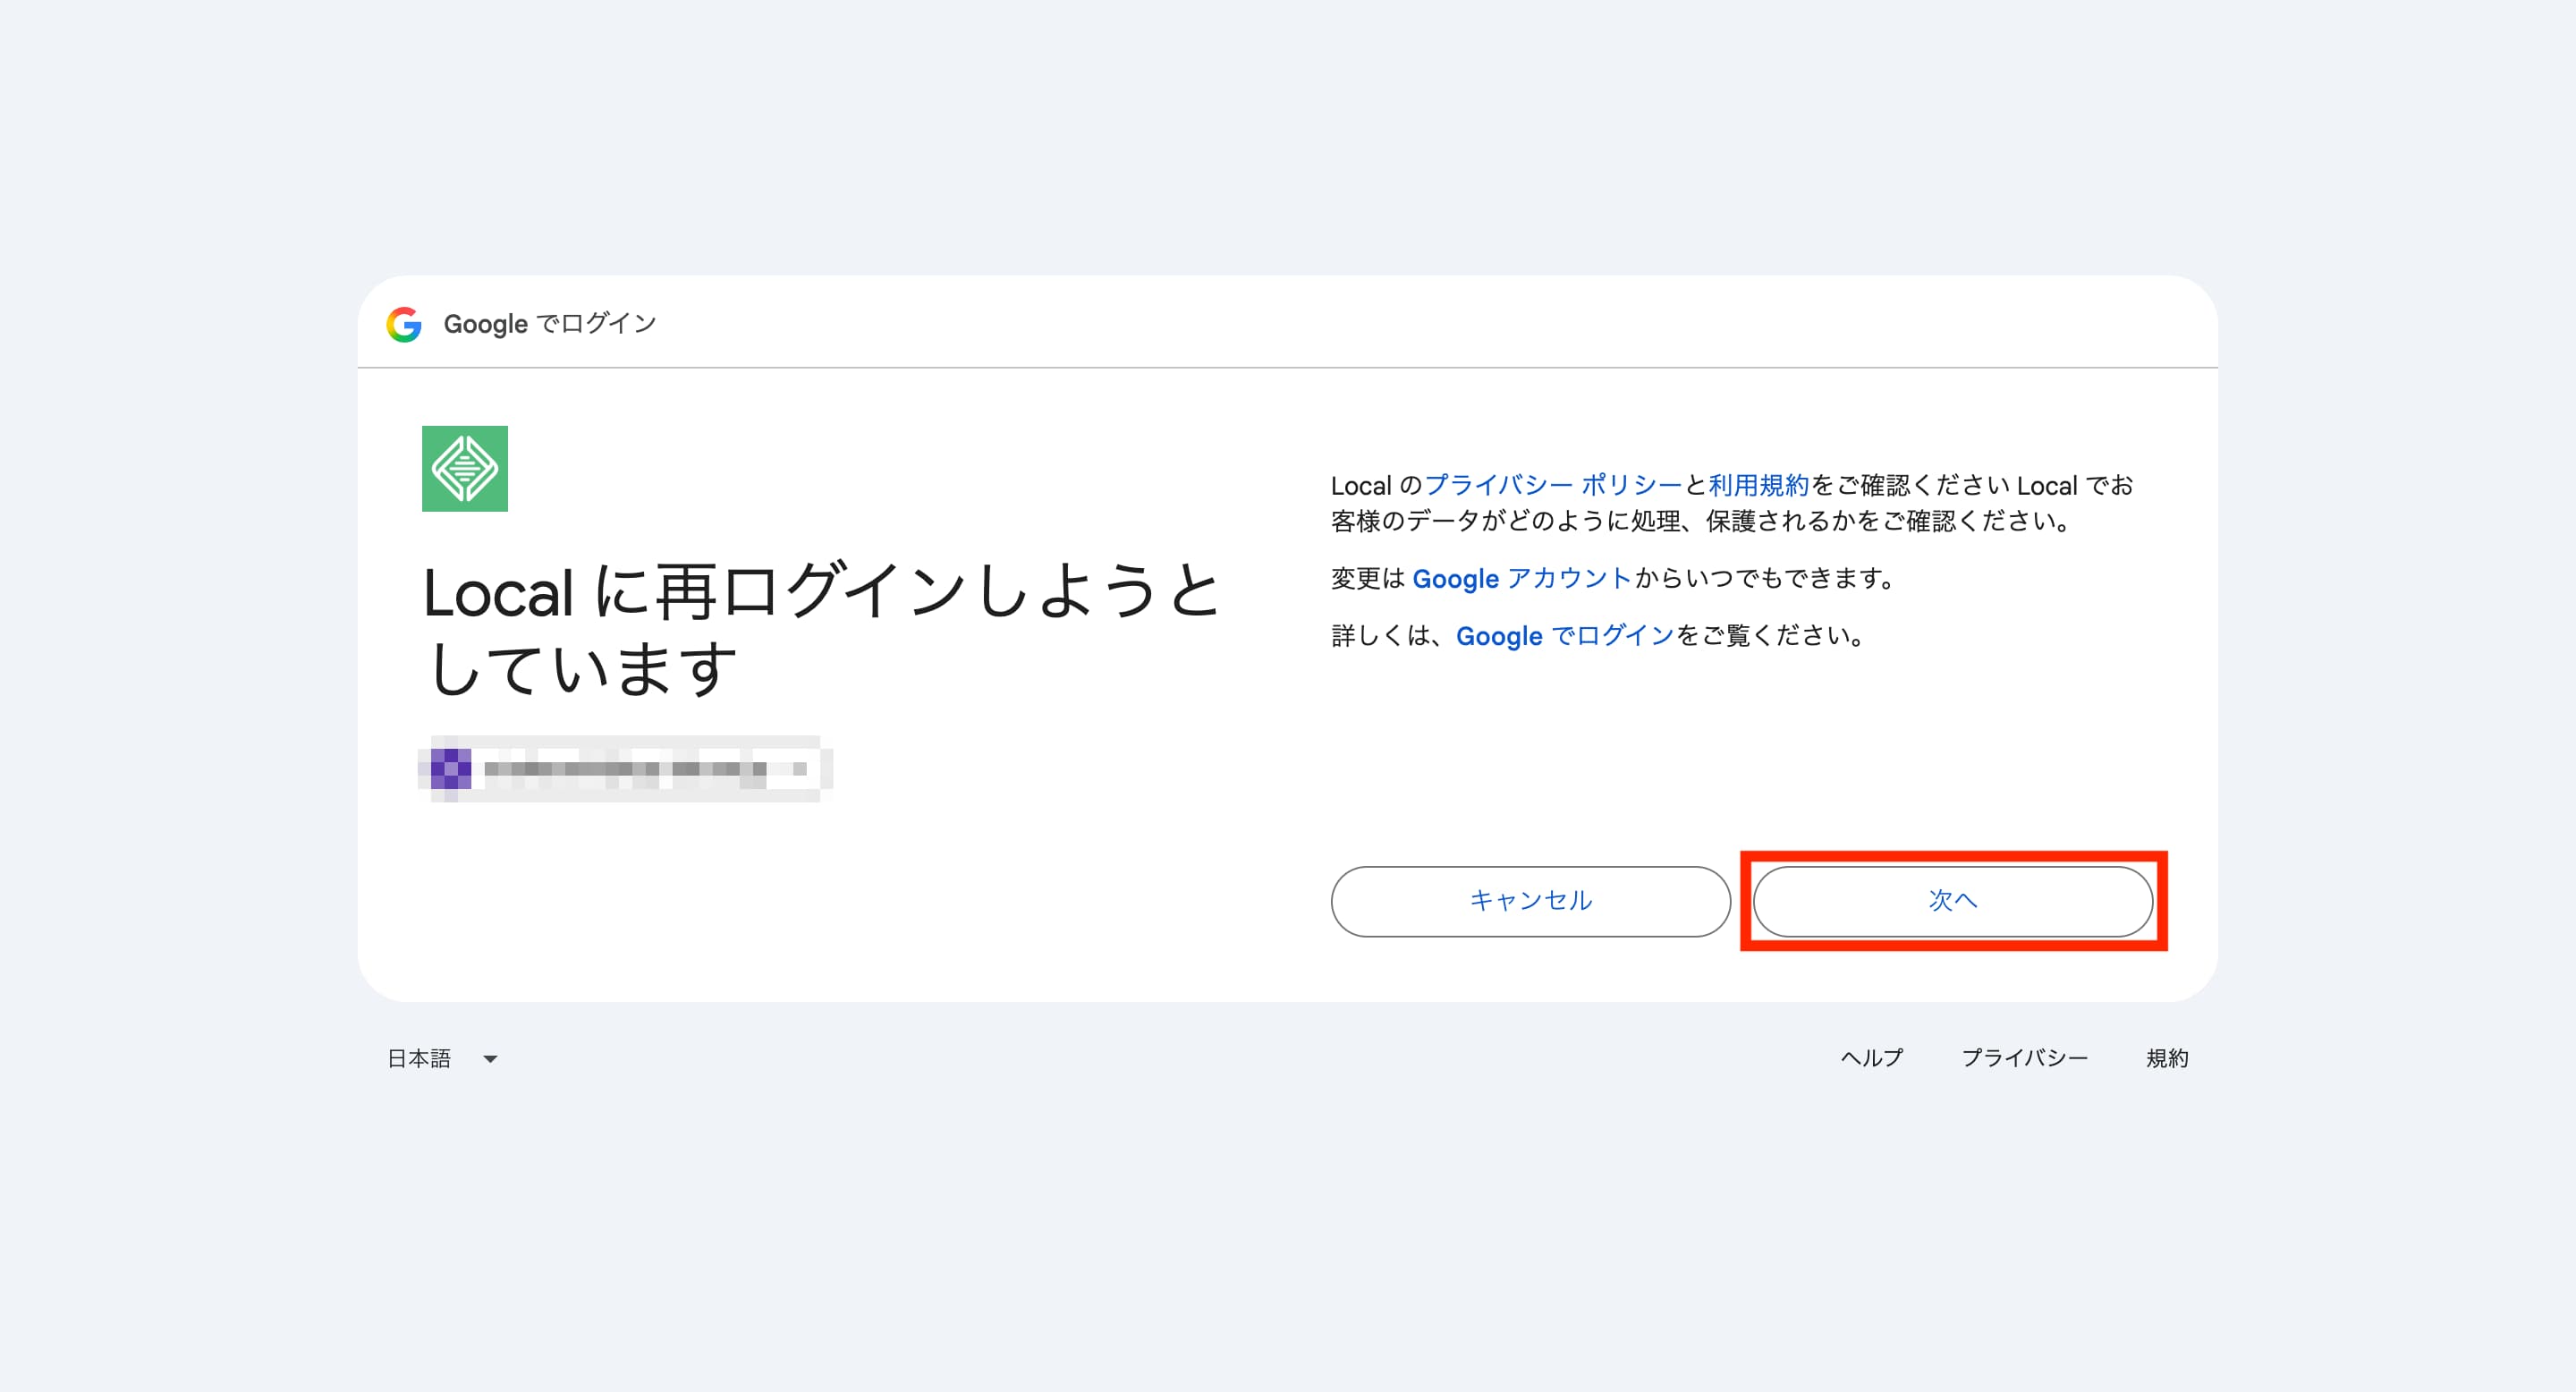The width and height of the screenshot is (2576, 1392).
Task: Click the Local に再ログイン heading text
Action: [x=822, y=629]
